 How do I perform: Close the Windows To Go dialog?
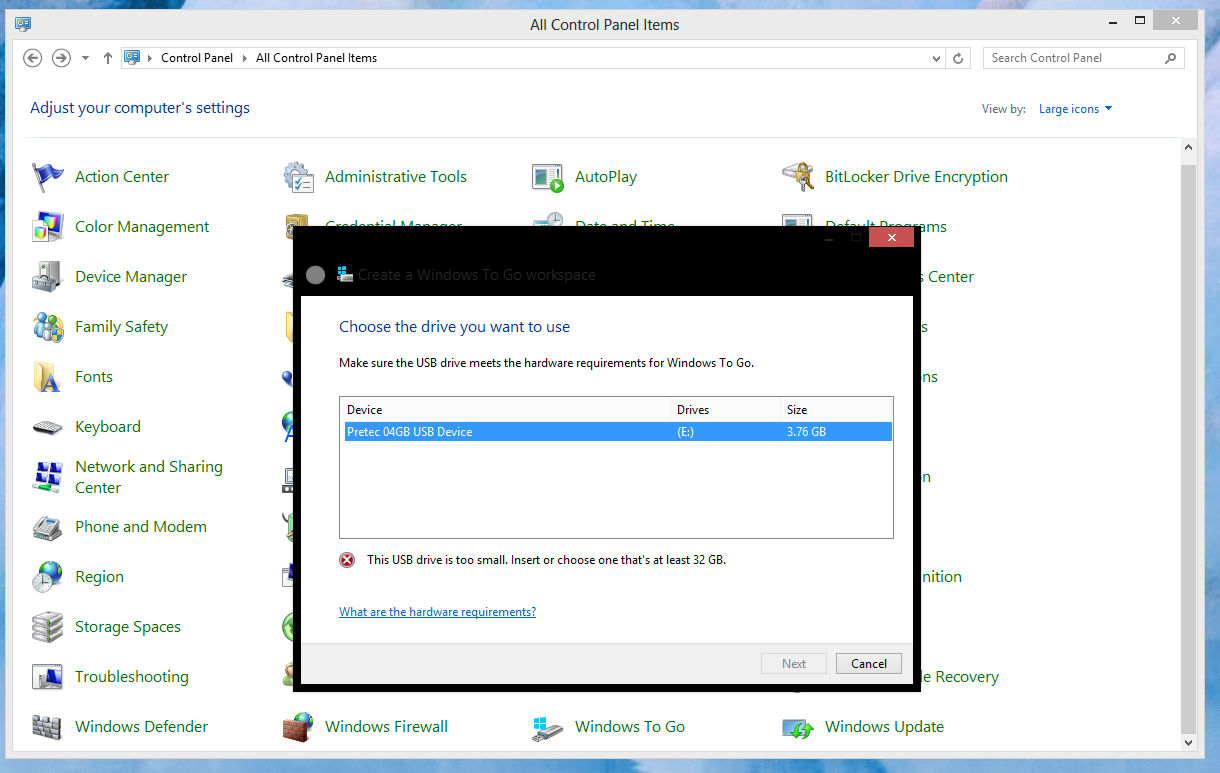pyautogui.click(x=891, y=238)
